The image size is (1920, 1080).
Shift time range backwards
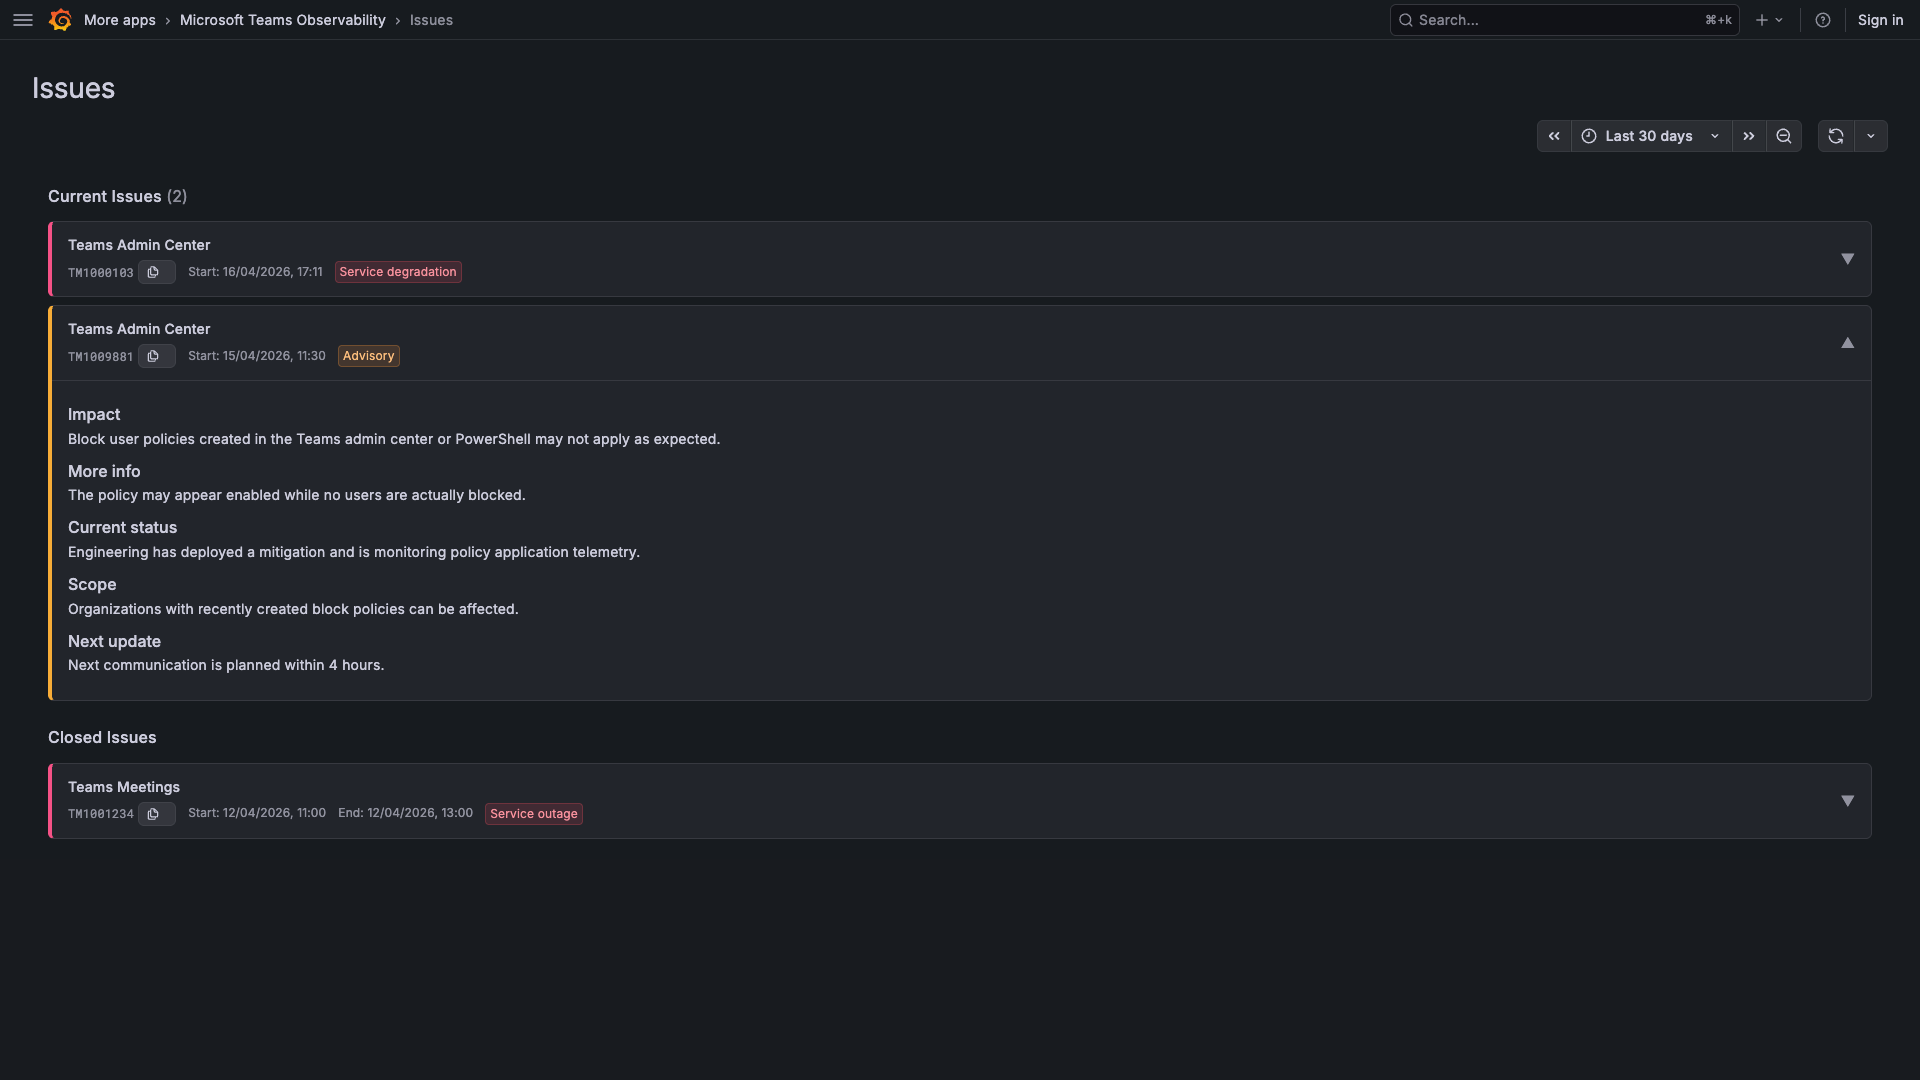coord(1554,136)
